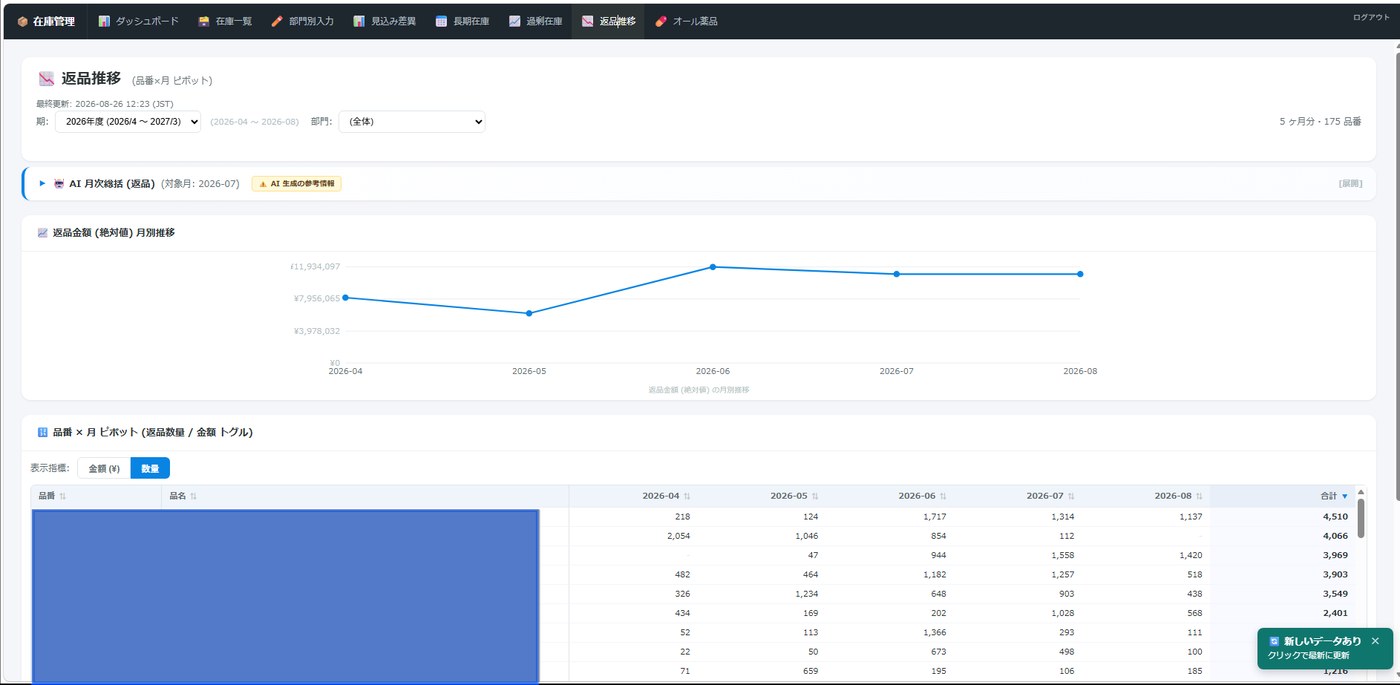Screen dimensions: 1400x685
Task: Switch the indicator to 金額 (¥)
Action: [x=104, y=468]
